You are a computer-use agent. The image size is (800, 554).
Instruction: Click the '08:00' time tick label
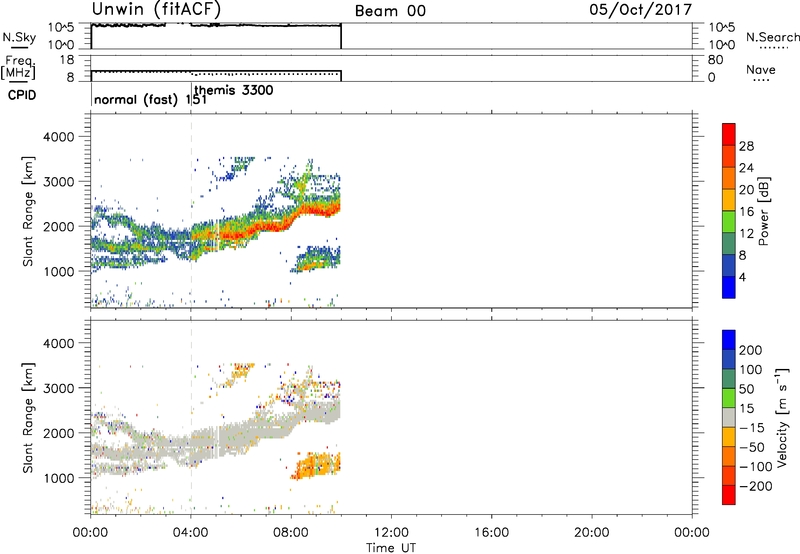click(x=291, y=533)
